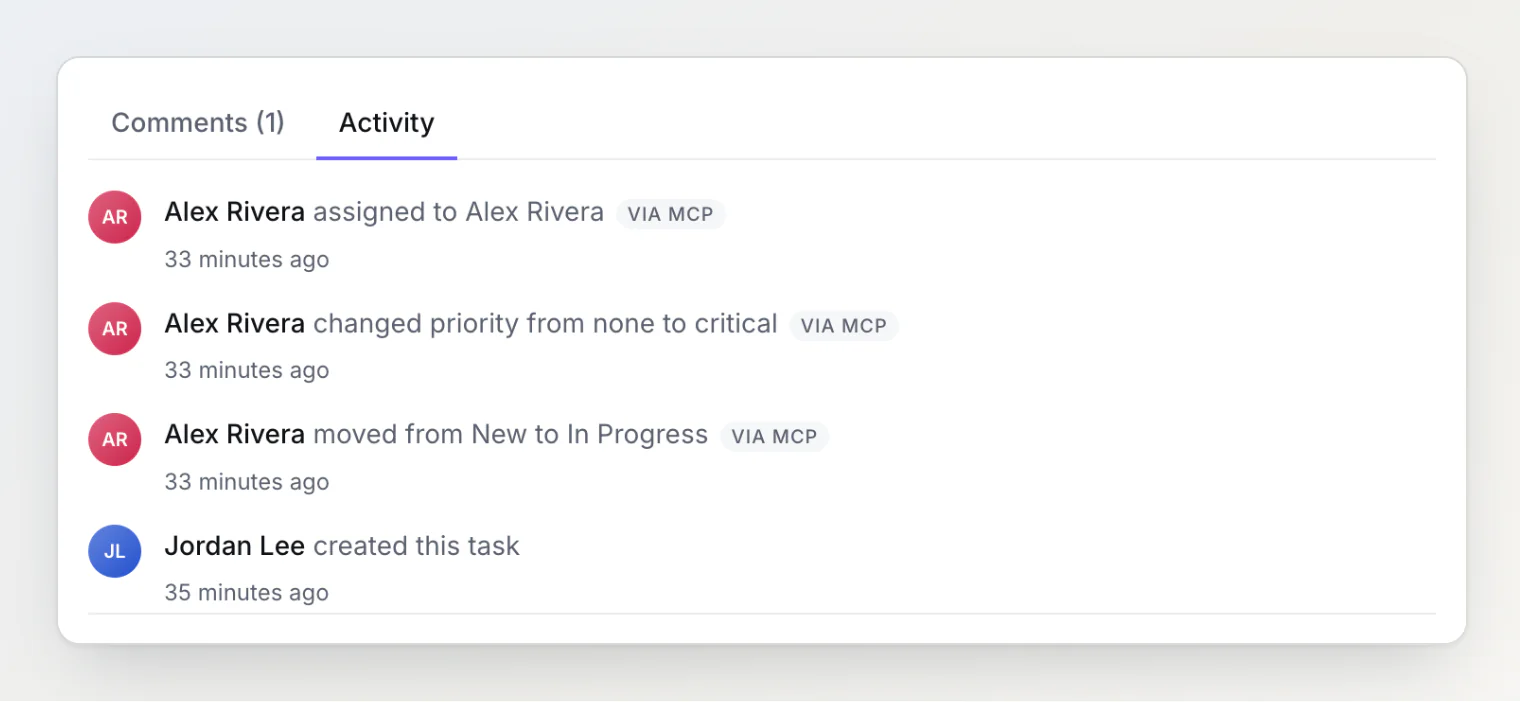Click 'moved from New to In Progress' text
The height and width of the screenshot is (702, 1520).
click(x=511, y=435)
